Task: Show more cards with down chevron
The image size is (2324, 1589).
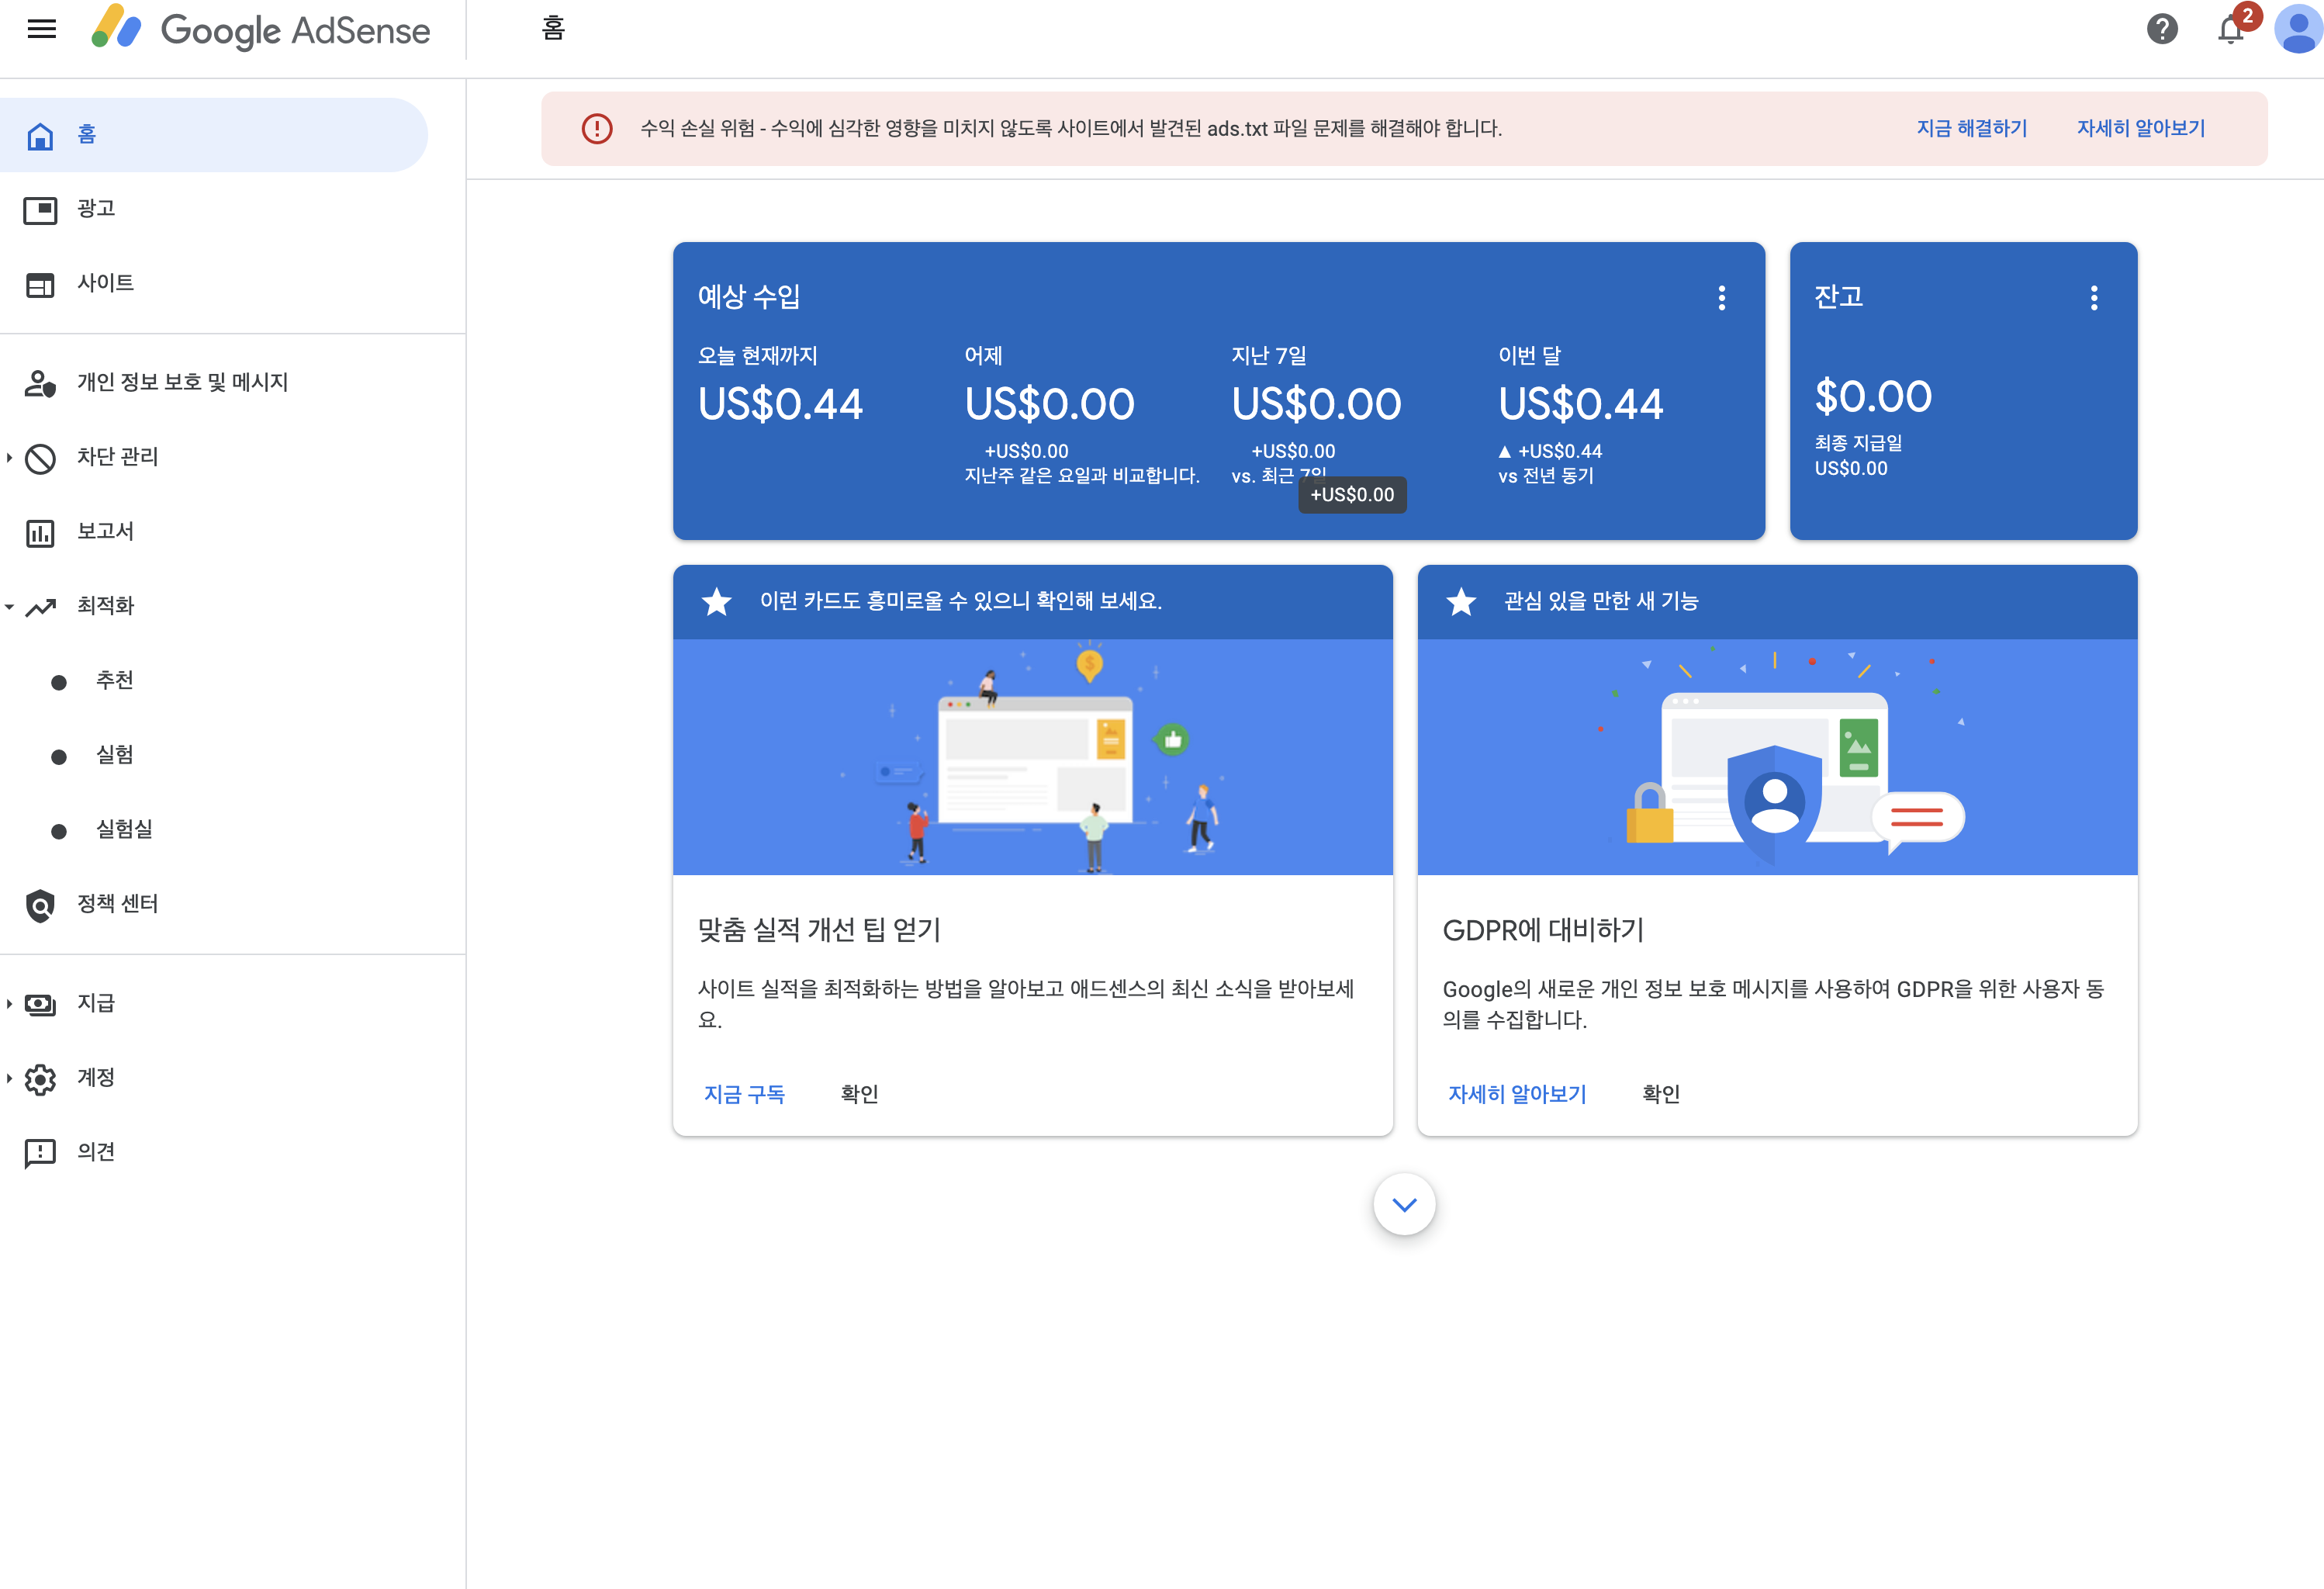Action: pyautogui.click(x=1404, y=1205)
